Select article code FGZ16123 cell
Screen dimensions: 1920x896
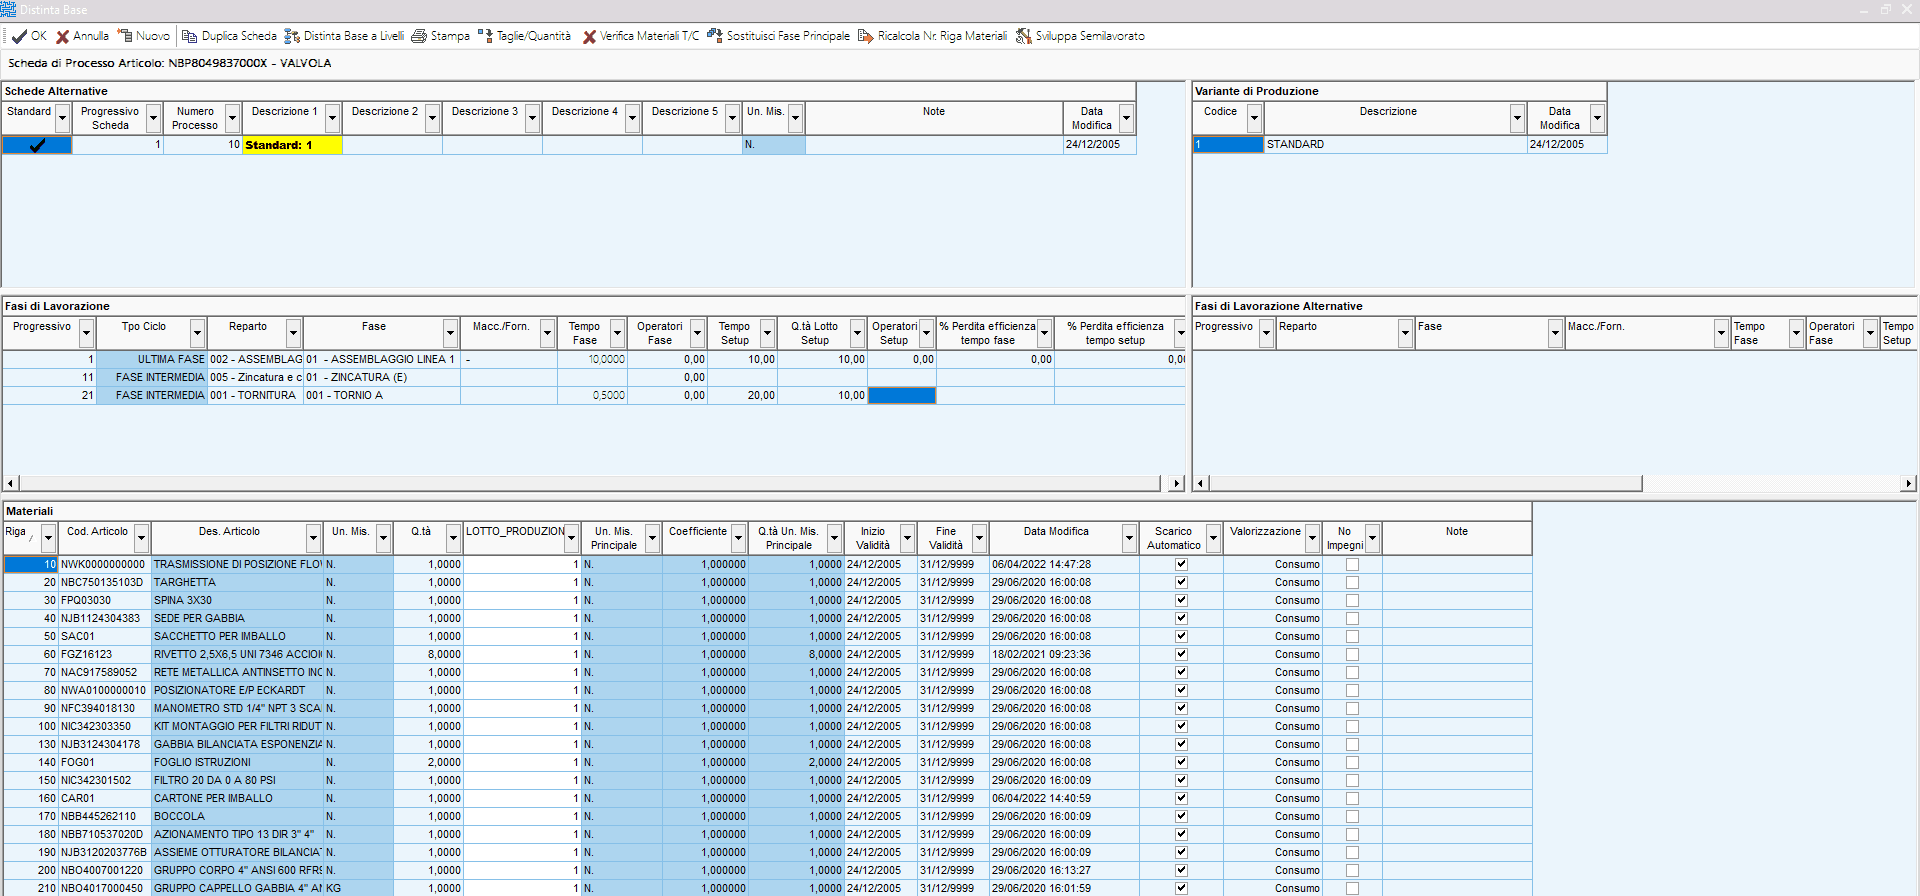coord(104,654)
